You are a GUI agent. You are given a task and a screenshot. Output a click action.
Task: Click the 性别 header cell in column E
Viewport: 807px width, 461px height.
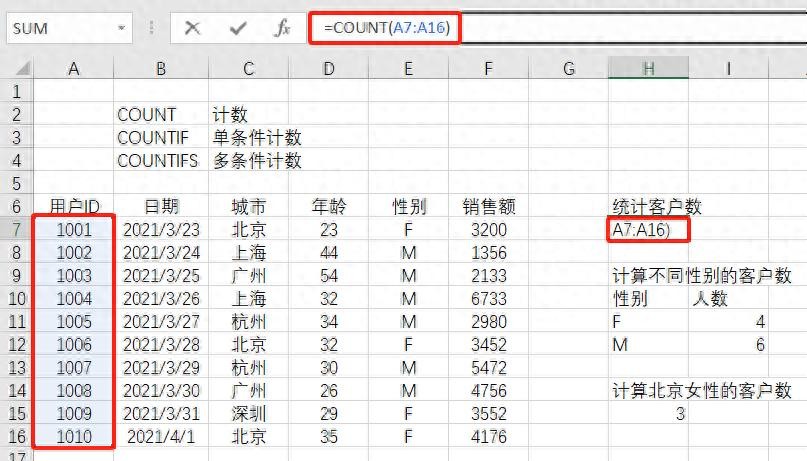tap(408, 206)
